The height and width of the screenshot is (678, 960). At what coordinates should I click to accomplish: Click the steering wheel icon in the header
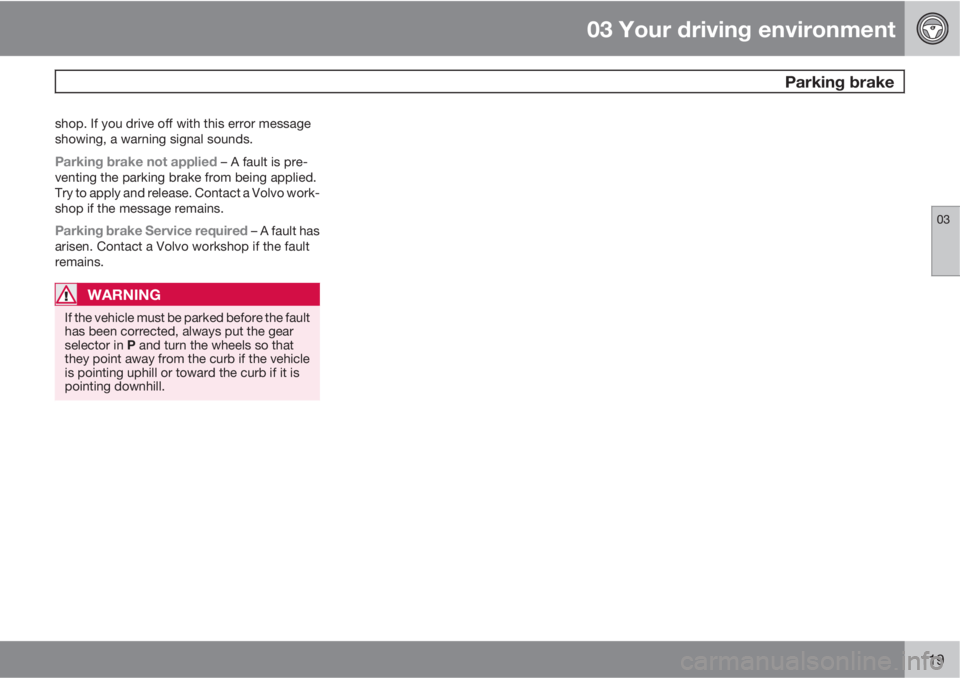[x=932, y=28]
